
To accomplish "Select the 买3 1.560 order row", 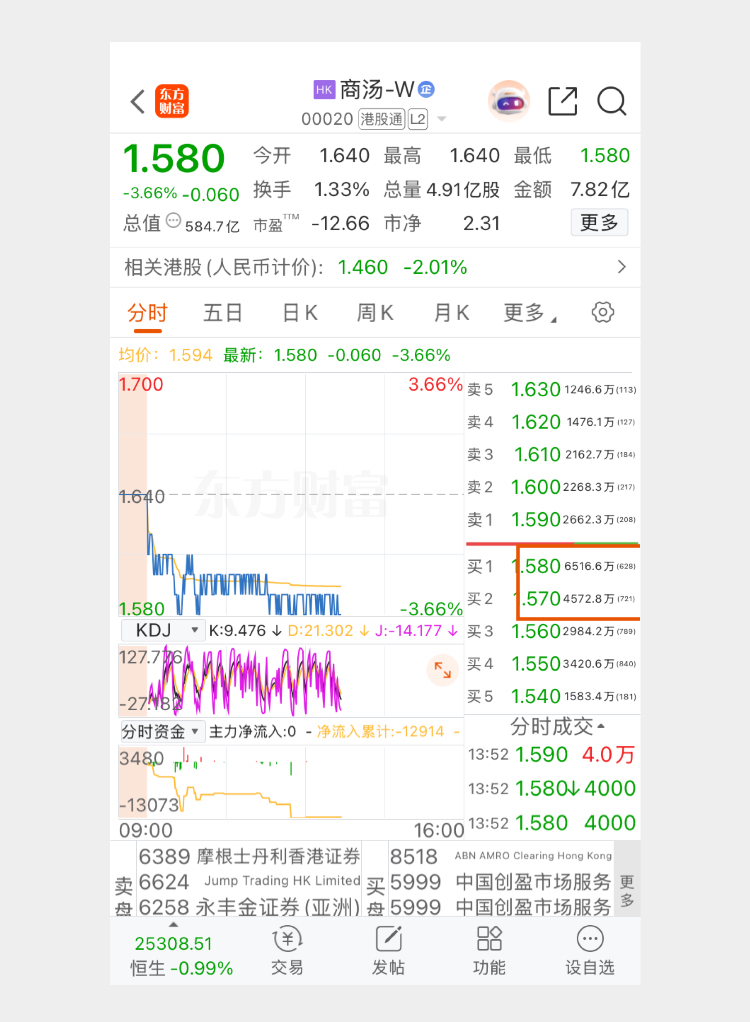I will click(552, 631).
